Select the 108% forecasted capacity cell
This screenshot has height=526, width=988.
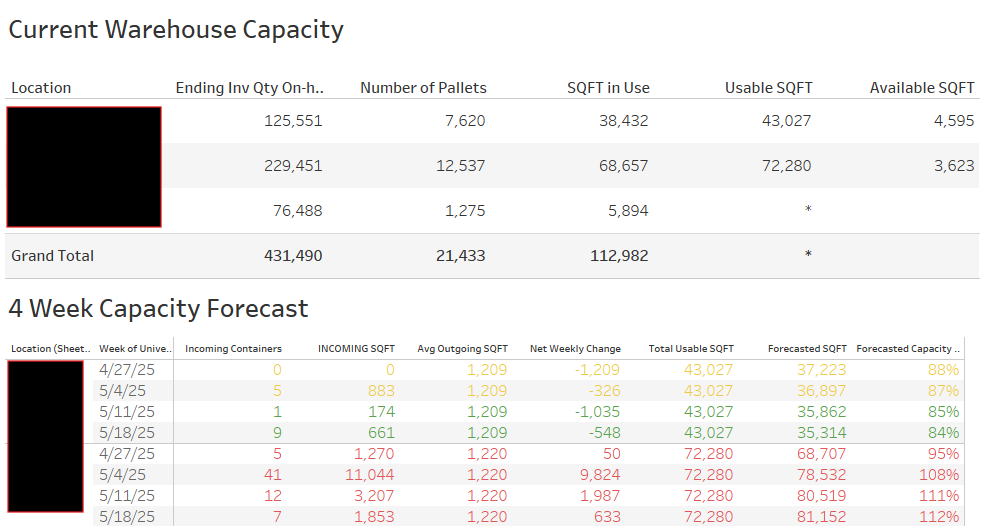pyautogui.click(x=940, y=475)
